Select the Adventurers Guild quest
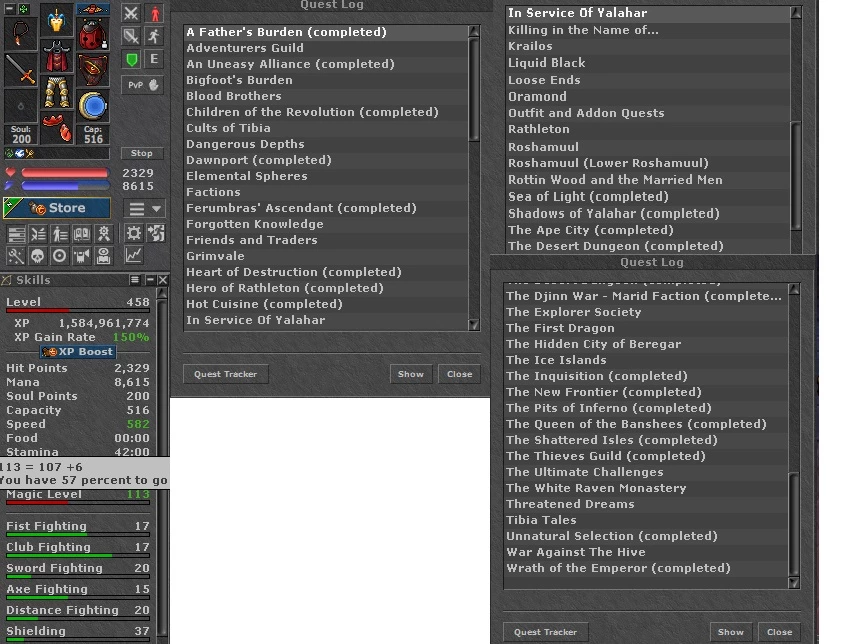The width and height of the screenshot is (864, 644). pyautogui.click(x=326, y=48)
